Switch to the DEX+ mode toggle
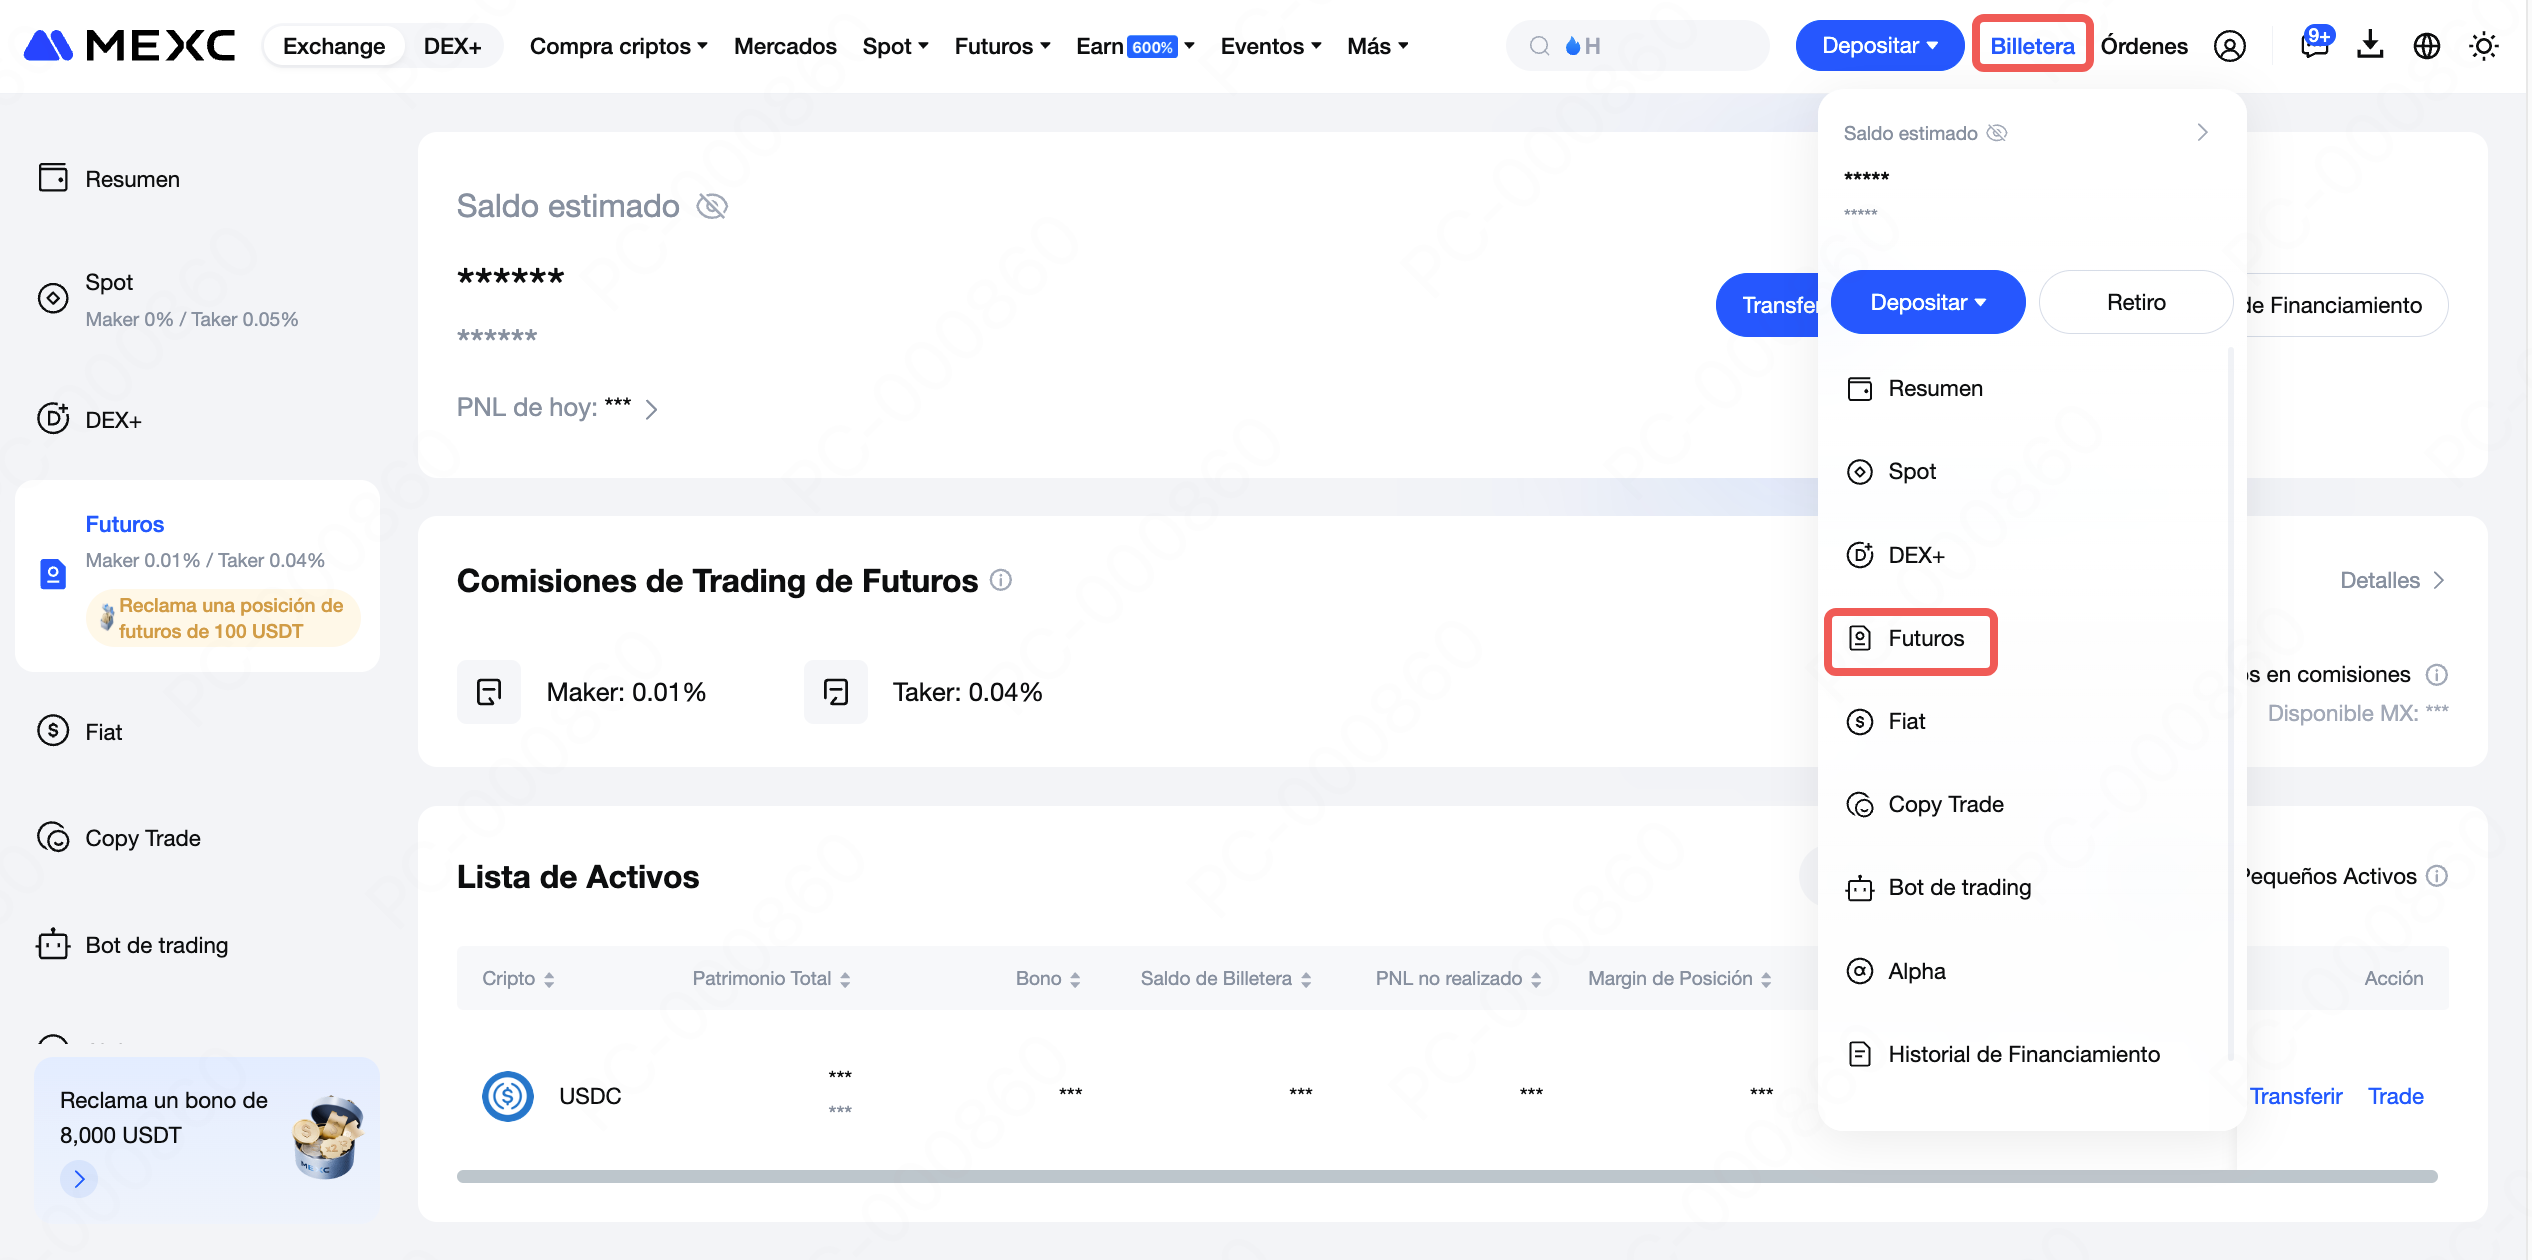2532x1260 pixels. [452, 46]
